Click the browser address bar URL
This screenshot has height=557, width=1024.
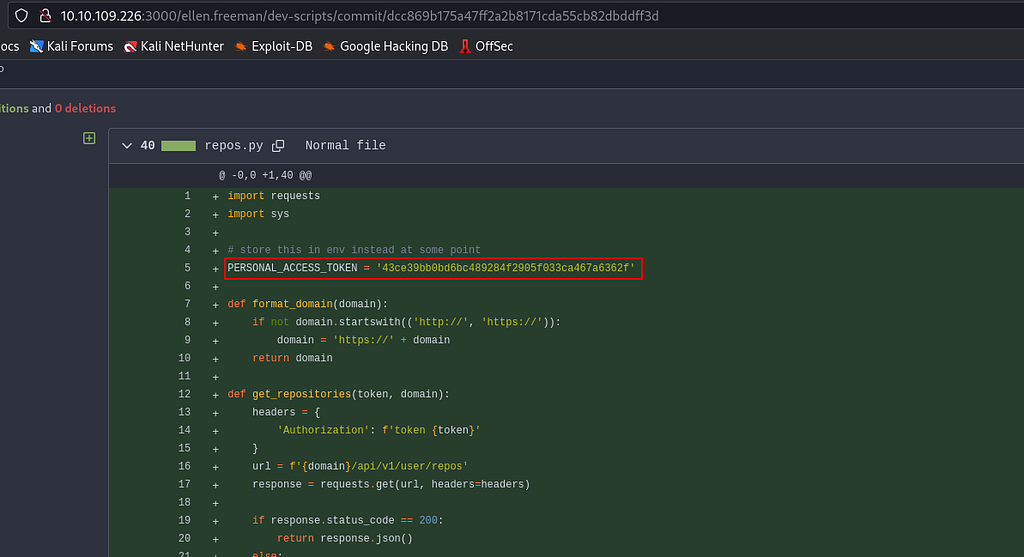pos(359,16)
